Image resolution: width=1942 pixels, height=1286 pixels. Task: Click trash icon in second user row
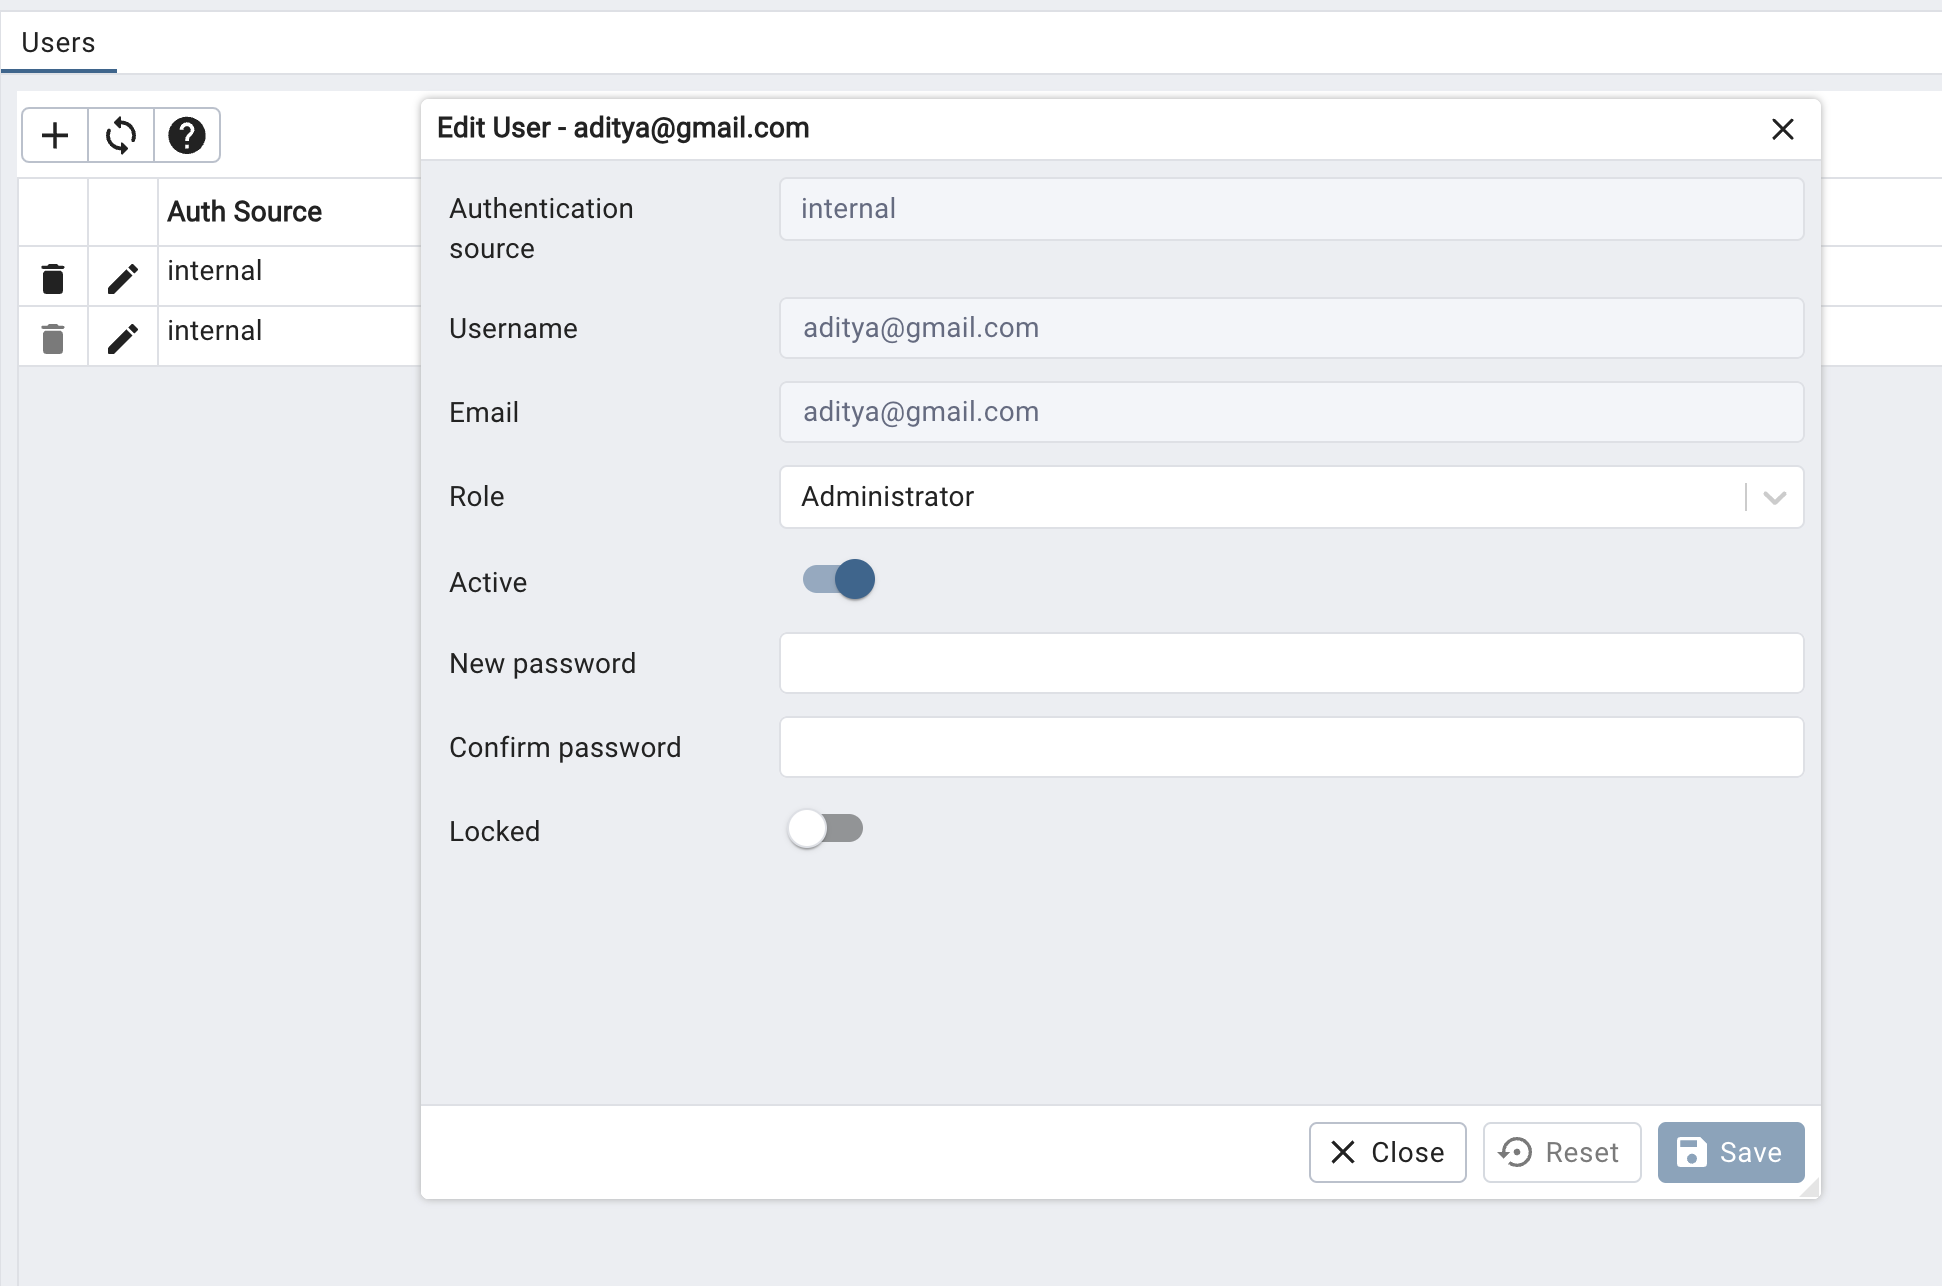tap(53, 338)
